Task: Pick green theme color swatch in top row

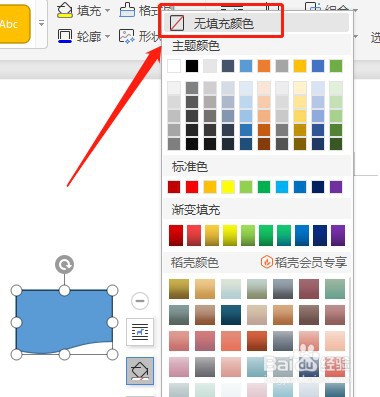Action: pyautogui.click(x=336, y=66)
